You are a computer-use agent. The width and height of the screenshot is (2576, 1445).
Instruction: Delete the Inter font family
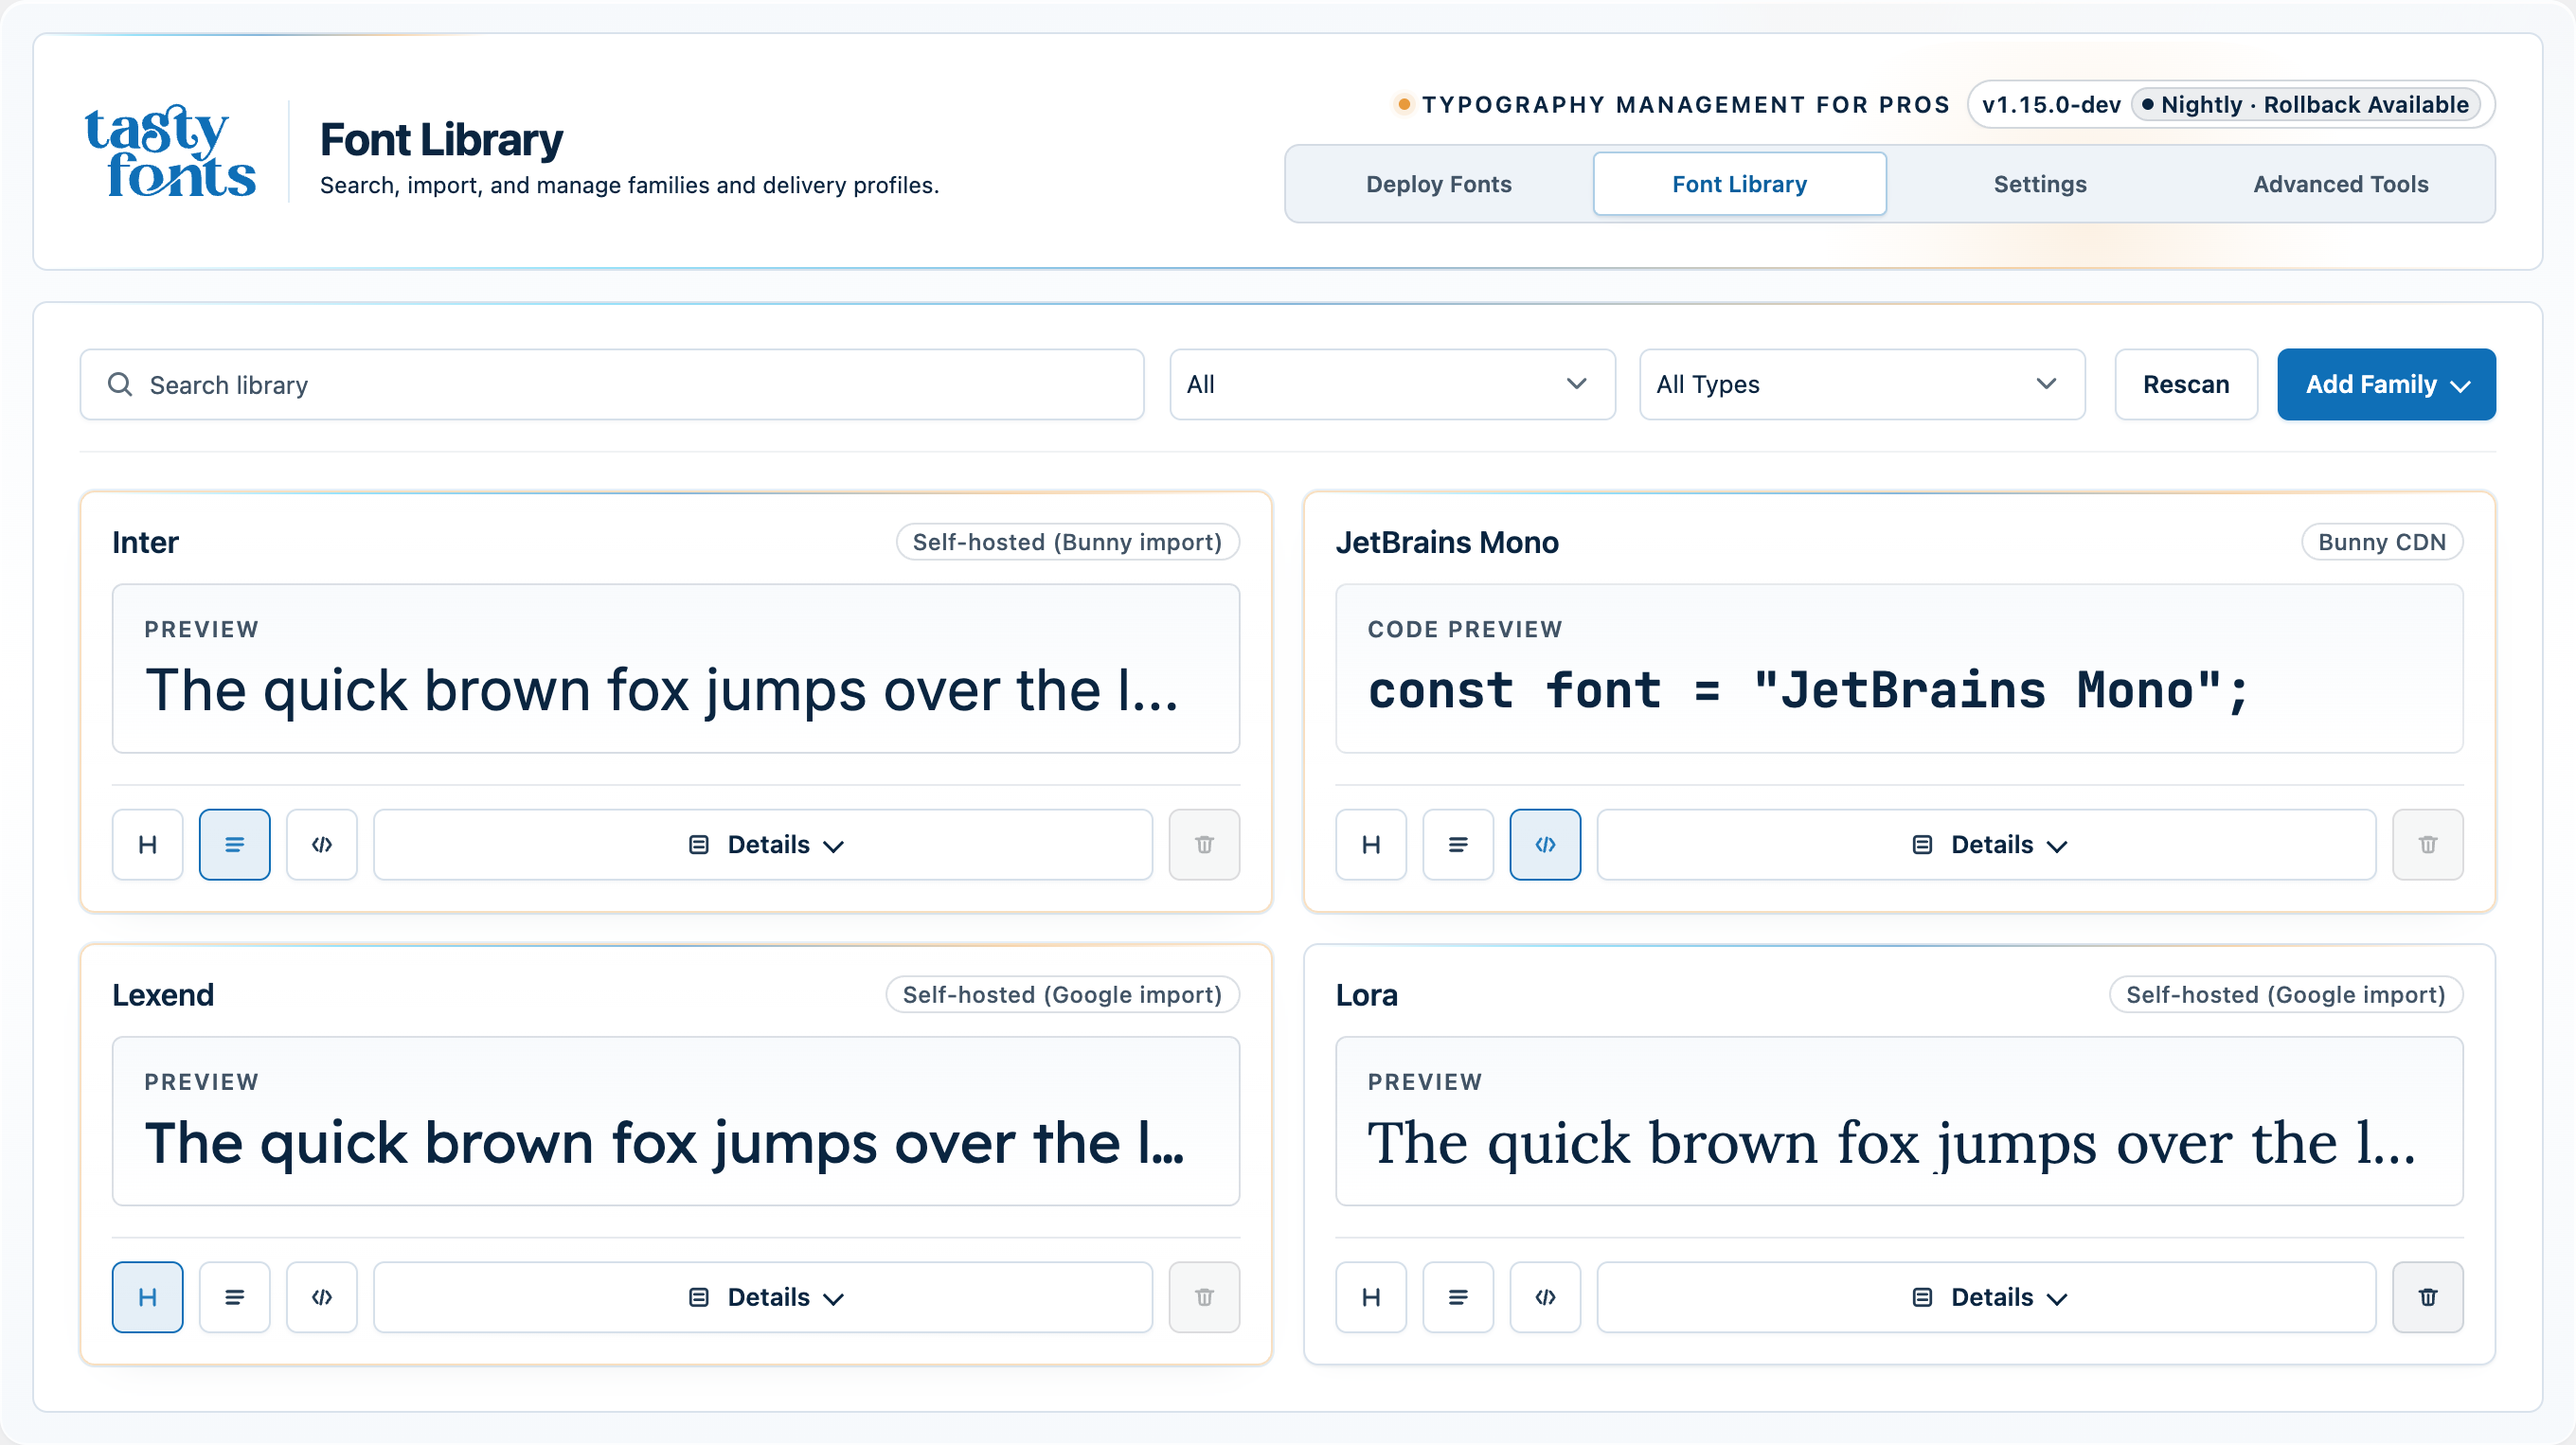(1204, 844)
